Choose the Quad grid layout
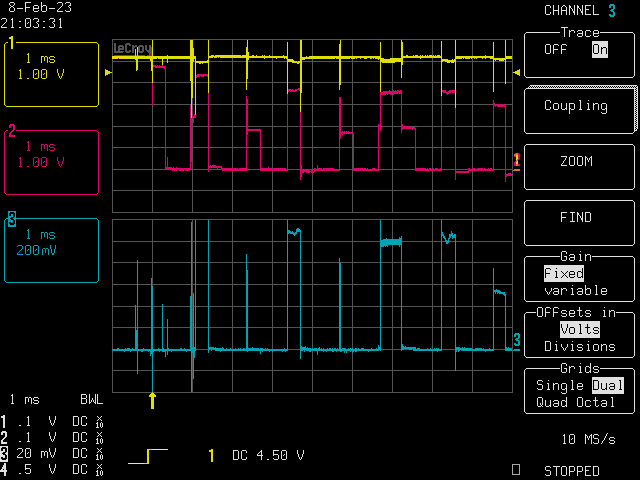Screen dimensions: 640x480 [x=552, y=402]
